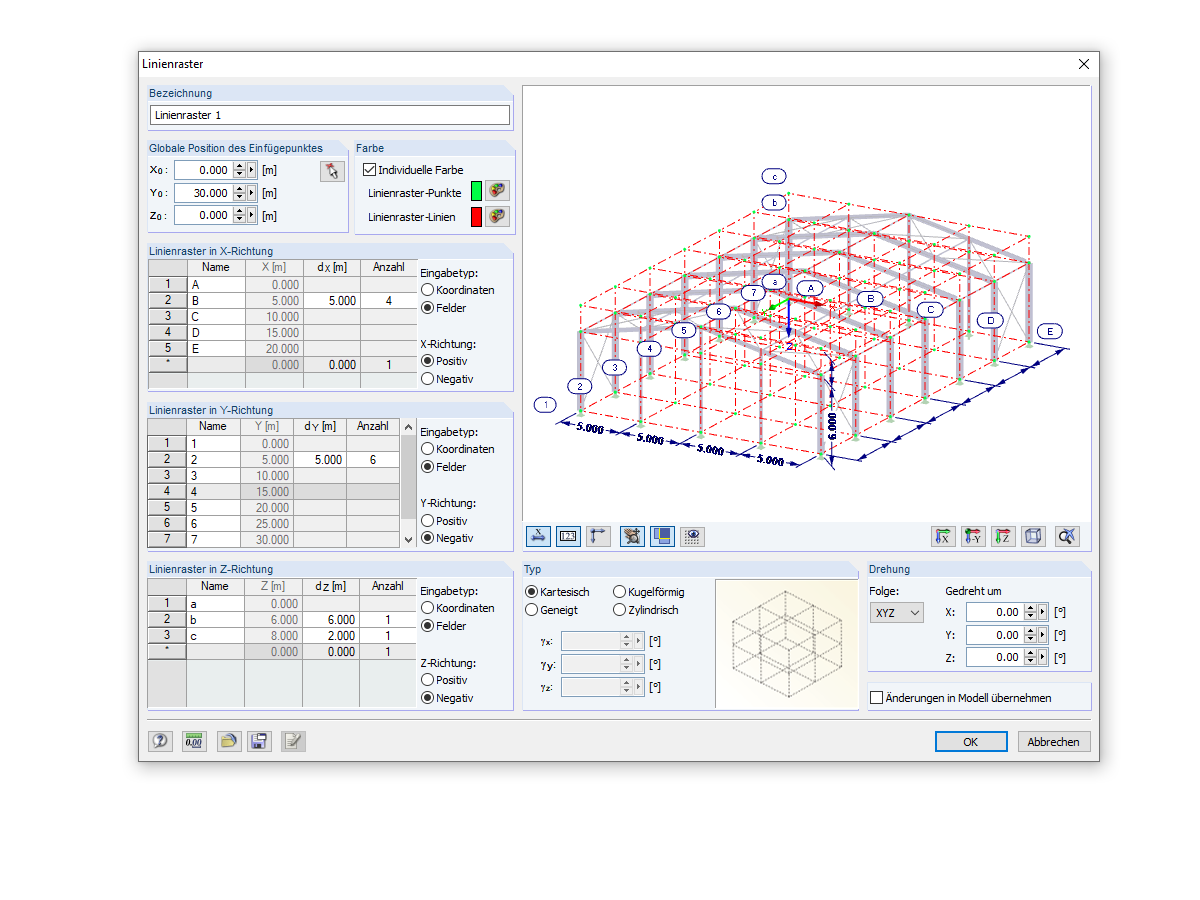Click the Cartesian grid type preview thumbnail

[786, 644]
